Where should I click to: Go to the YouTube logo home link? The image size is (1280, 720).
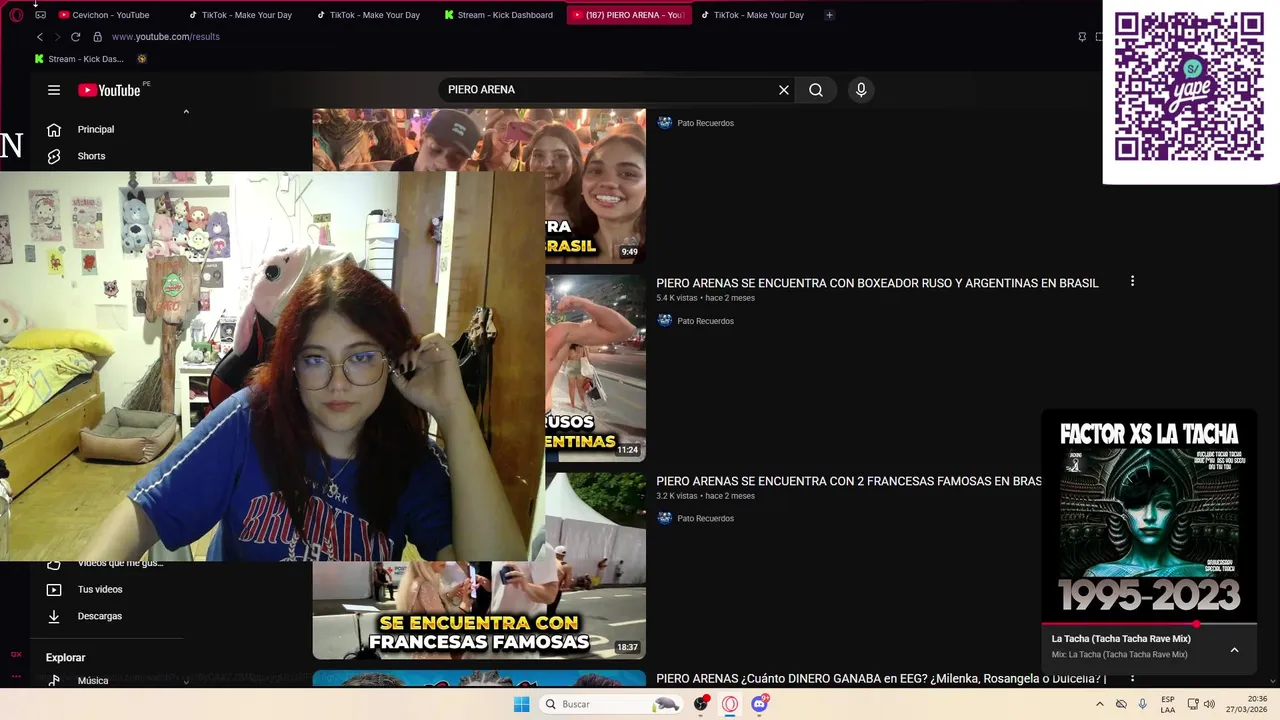(x=109, y=90)
